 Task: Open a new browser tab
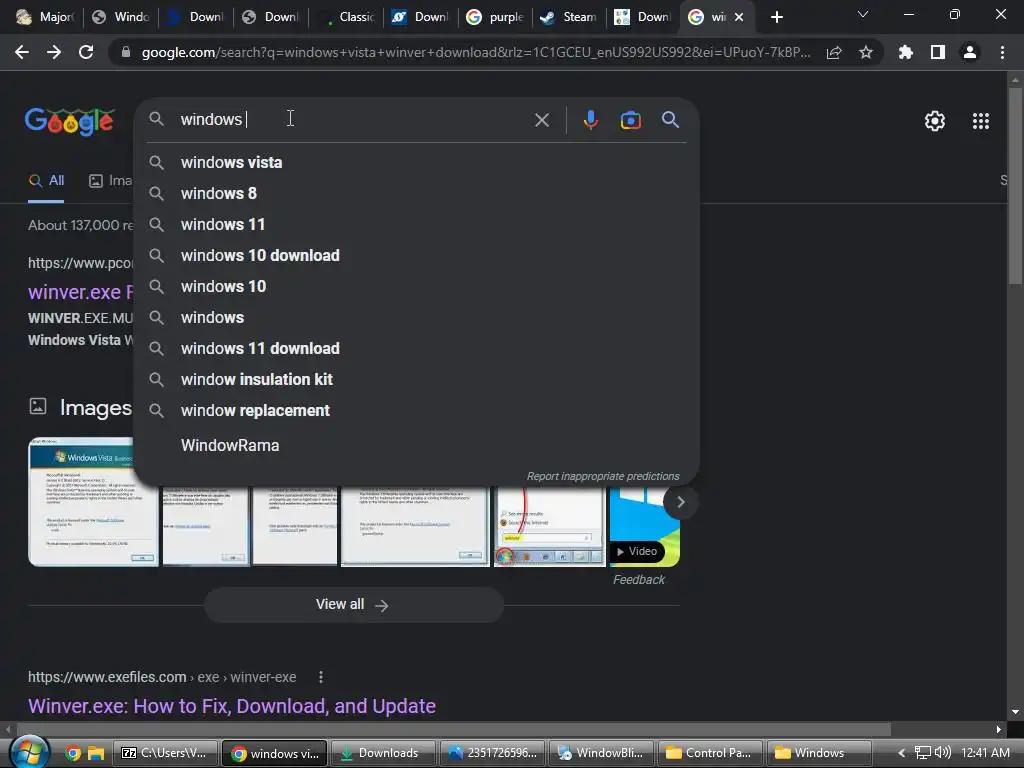776,18
